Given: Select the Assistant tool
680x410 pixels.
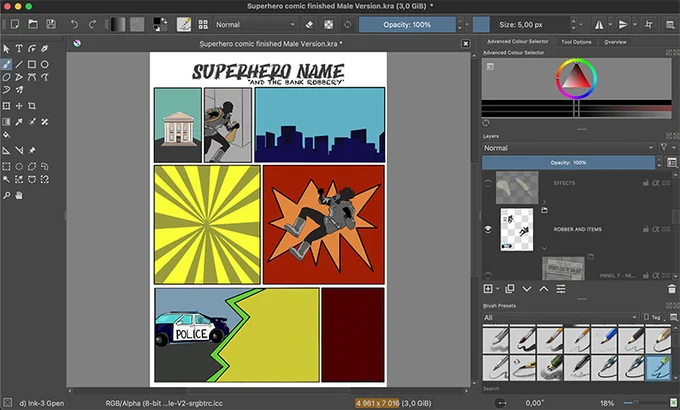Looking at the screenshot, I should [x=7, y=151].
